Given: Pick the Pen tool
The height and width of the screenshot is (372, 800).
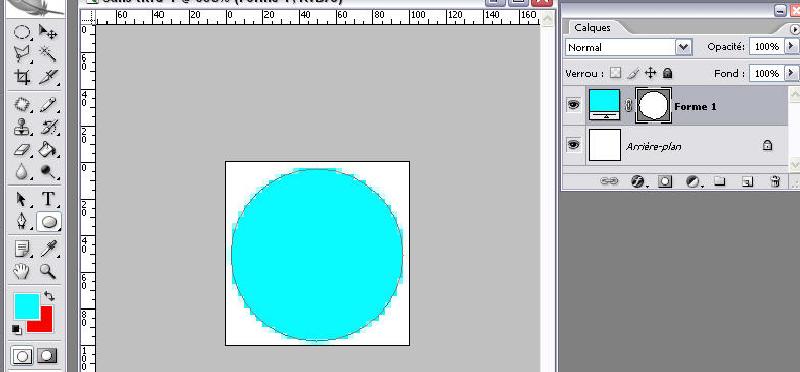Looking at the screenshot, I should [22, 221].
